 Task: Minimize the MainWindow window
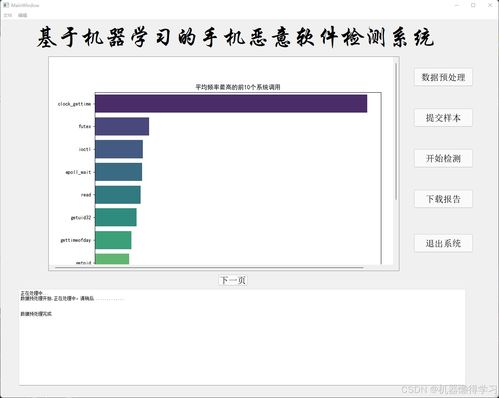point(457,5)
